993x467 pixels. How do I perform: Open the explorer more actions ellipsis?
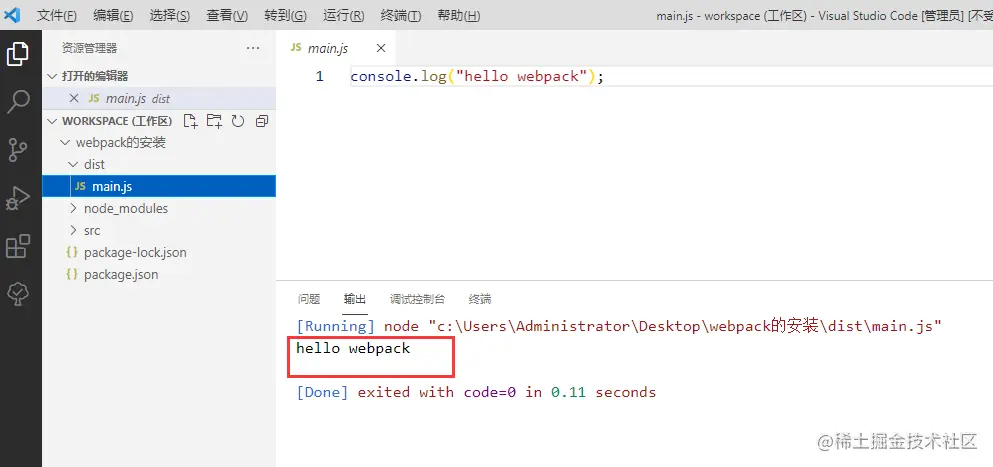[253, 48]
